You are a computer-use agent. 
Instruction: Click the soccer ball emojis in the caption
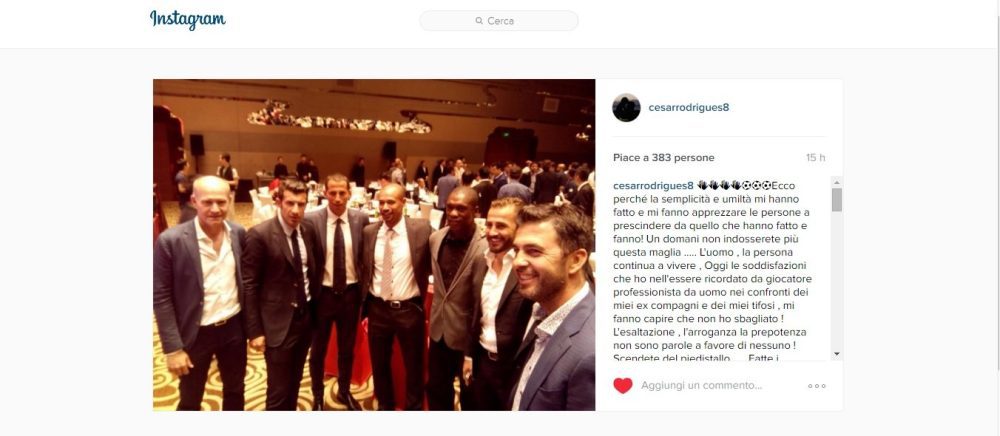756,185
